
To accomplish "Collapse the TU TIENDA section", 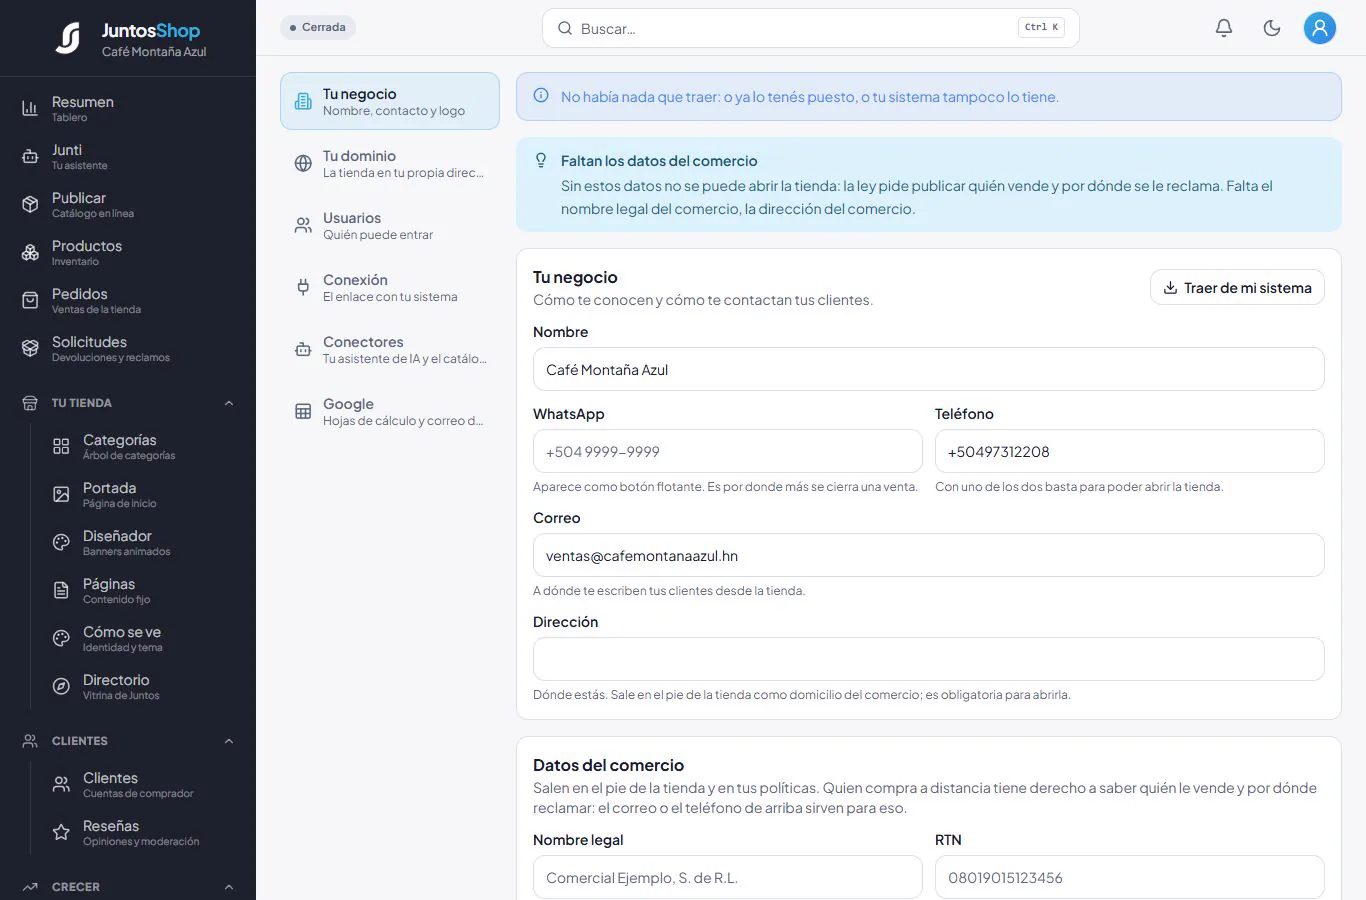I will [128, 403].
